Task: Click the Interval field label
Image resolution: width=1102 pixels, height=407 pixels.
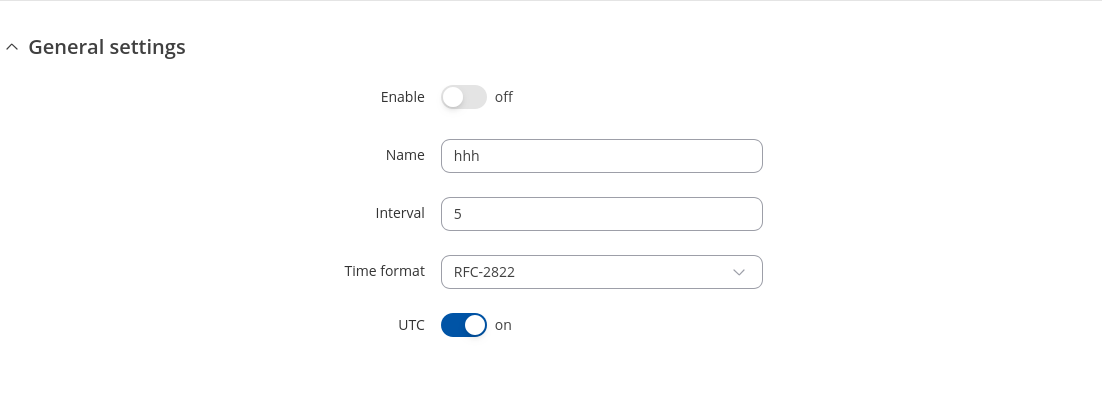Action: tap(400, 213)
